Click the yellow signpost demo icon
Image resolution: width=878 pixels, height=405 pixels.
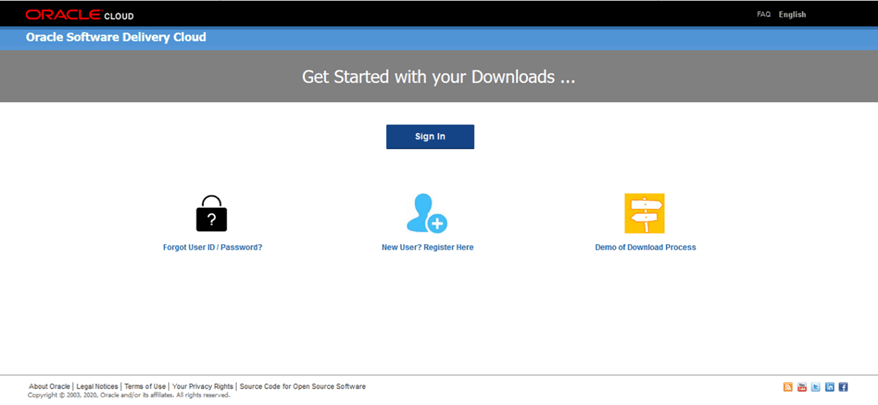[x=645, y=213]
